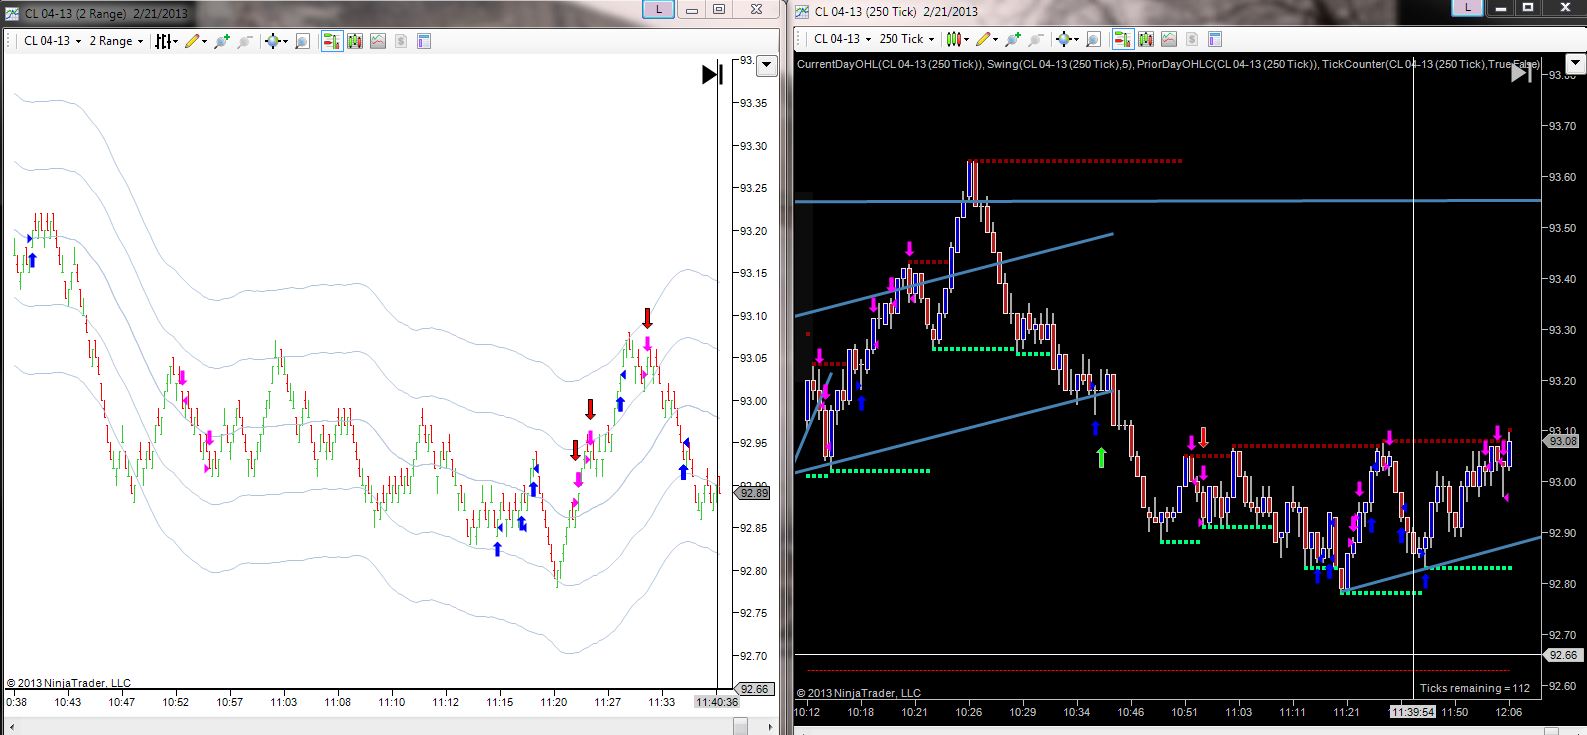Toggle the L link button in 250 Tick window
The image size is (1587, 735).
click(1468, 7)
